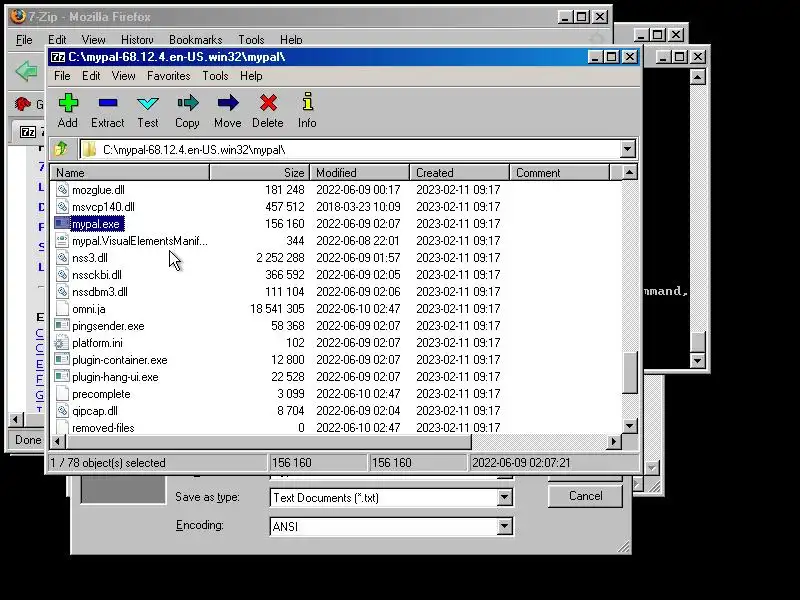Click status bar date 2022-06-09 02:07:21
Screen dimensions: 800x600
coord(520,463)
